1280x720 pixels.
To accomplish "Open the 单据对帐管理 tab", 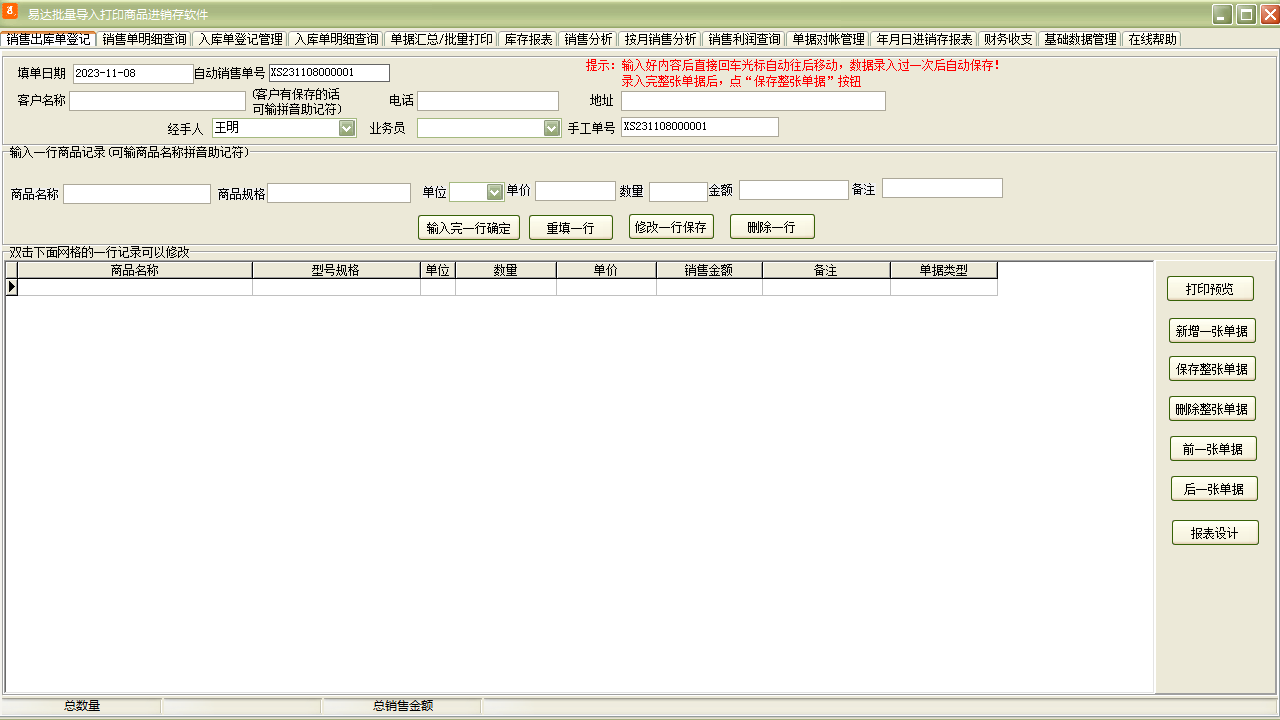I will point(828,40).
